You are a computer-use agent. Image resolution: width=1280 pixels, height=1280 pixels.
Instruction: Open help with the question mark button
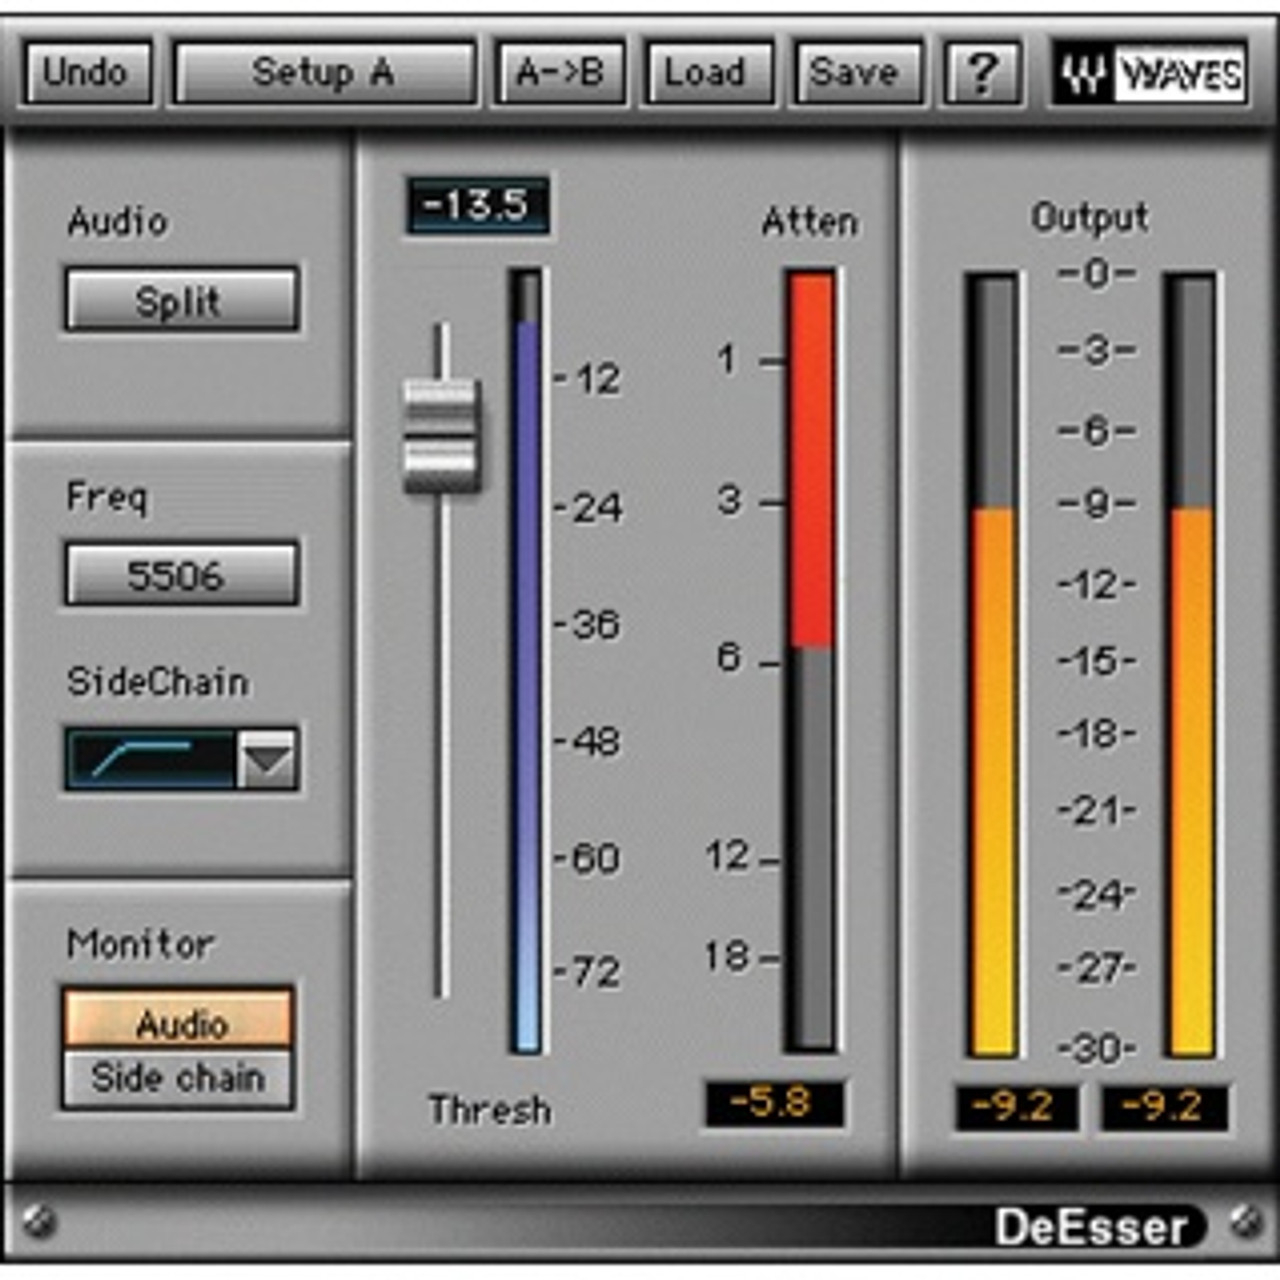(982, 72)
